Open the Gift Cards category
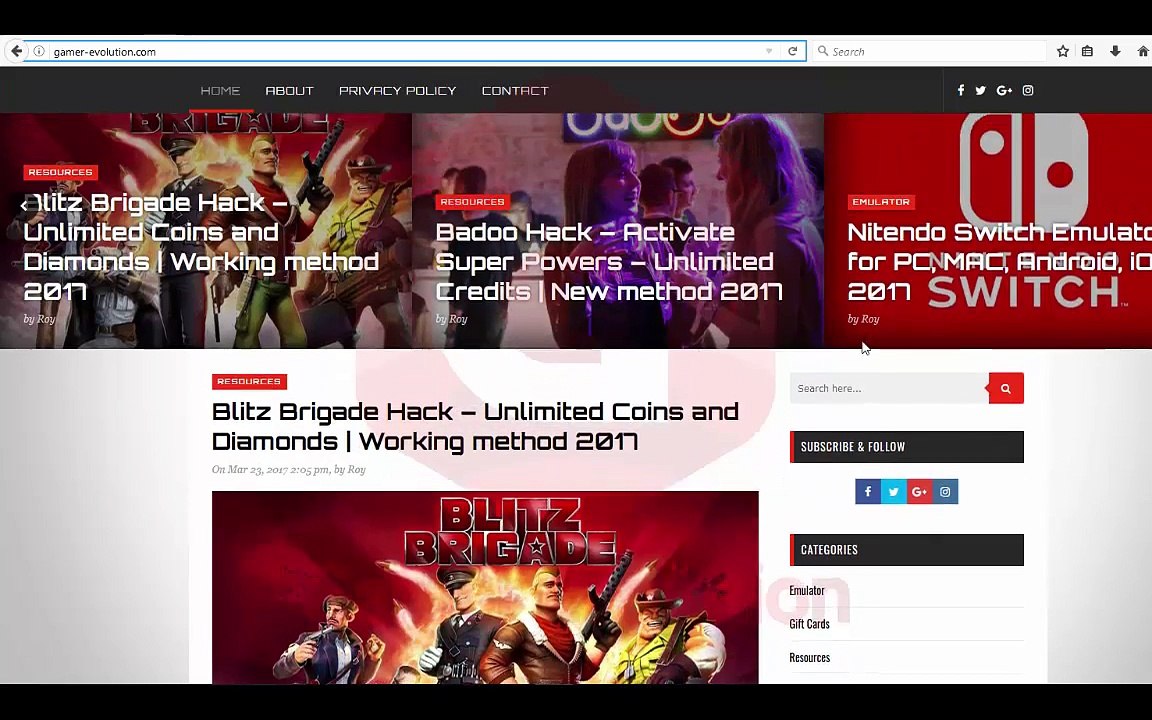 click(809, 624)
